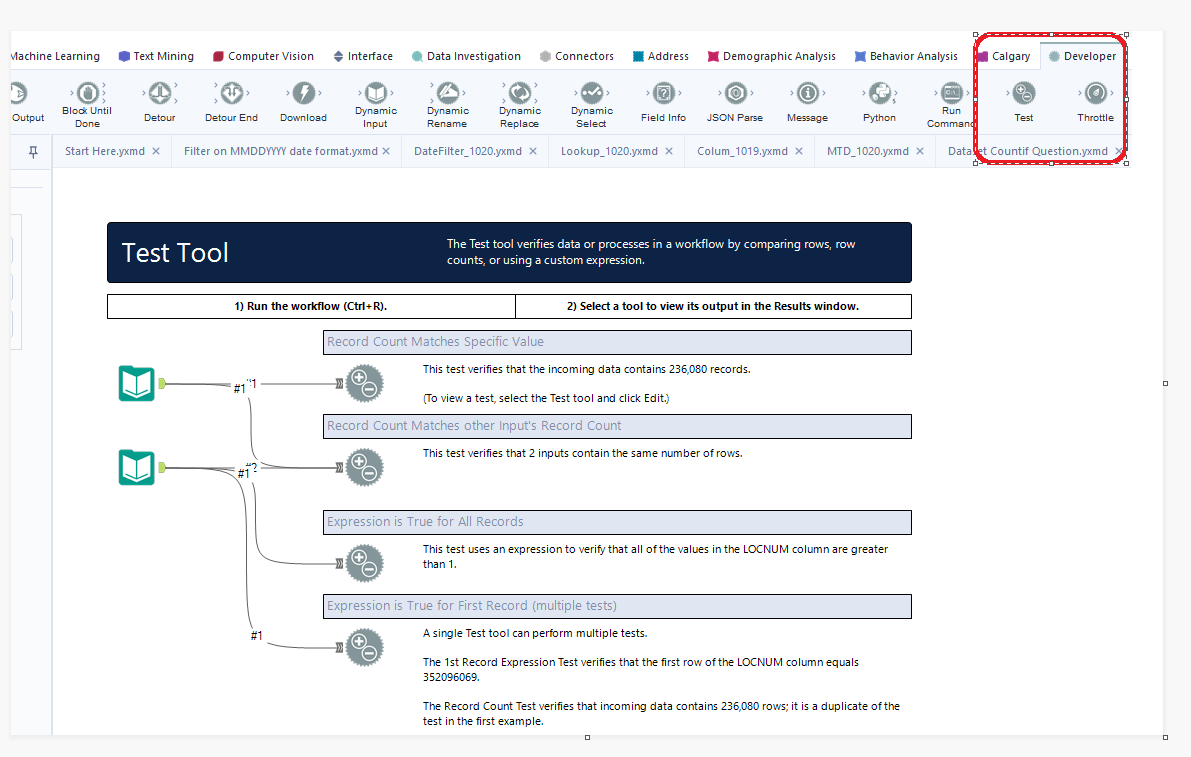This screenshot has height=757, width=1191.
Task: Toggle the tool palette pin
Action: [38, 151]
